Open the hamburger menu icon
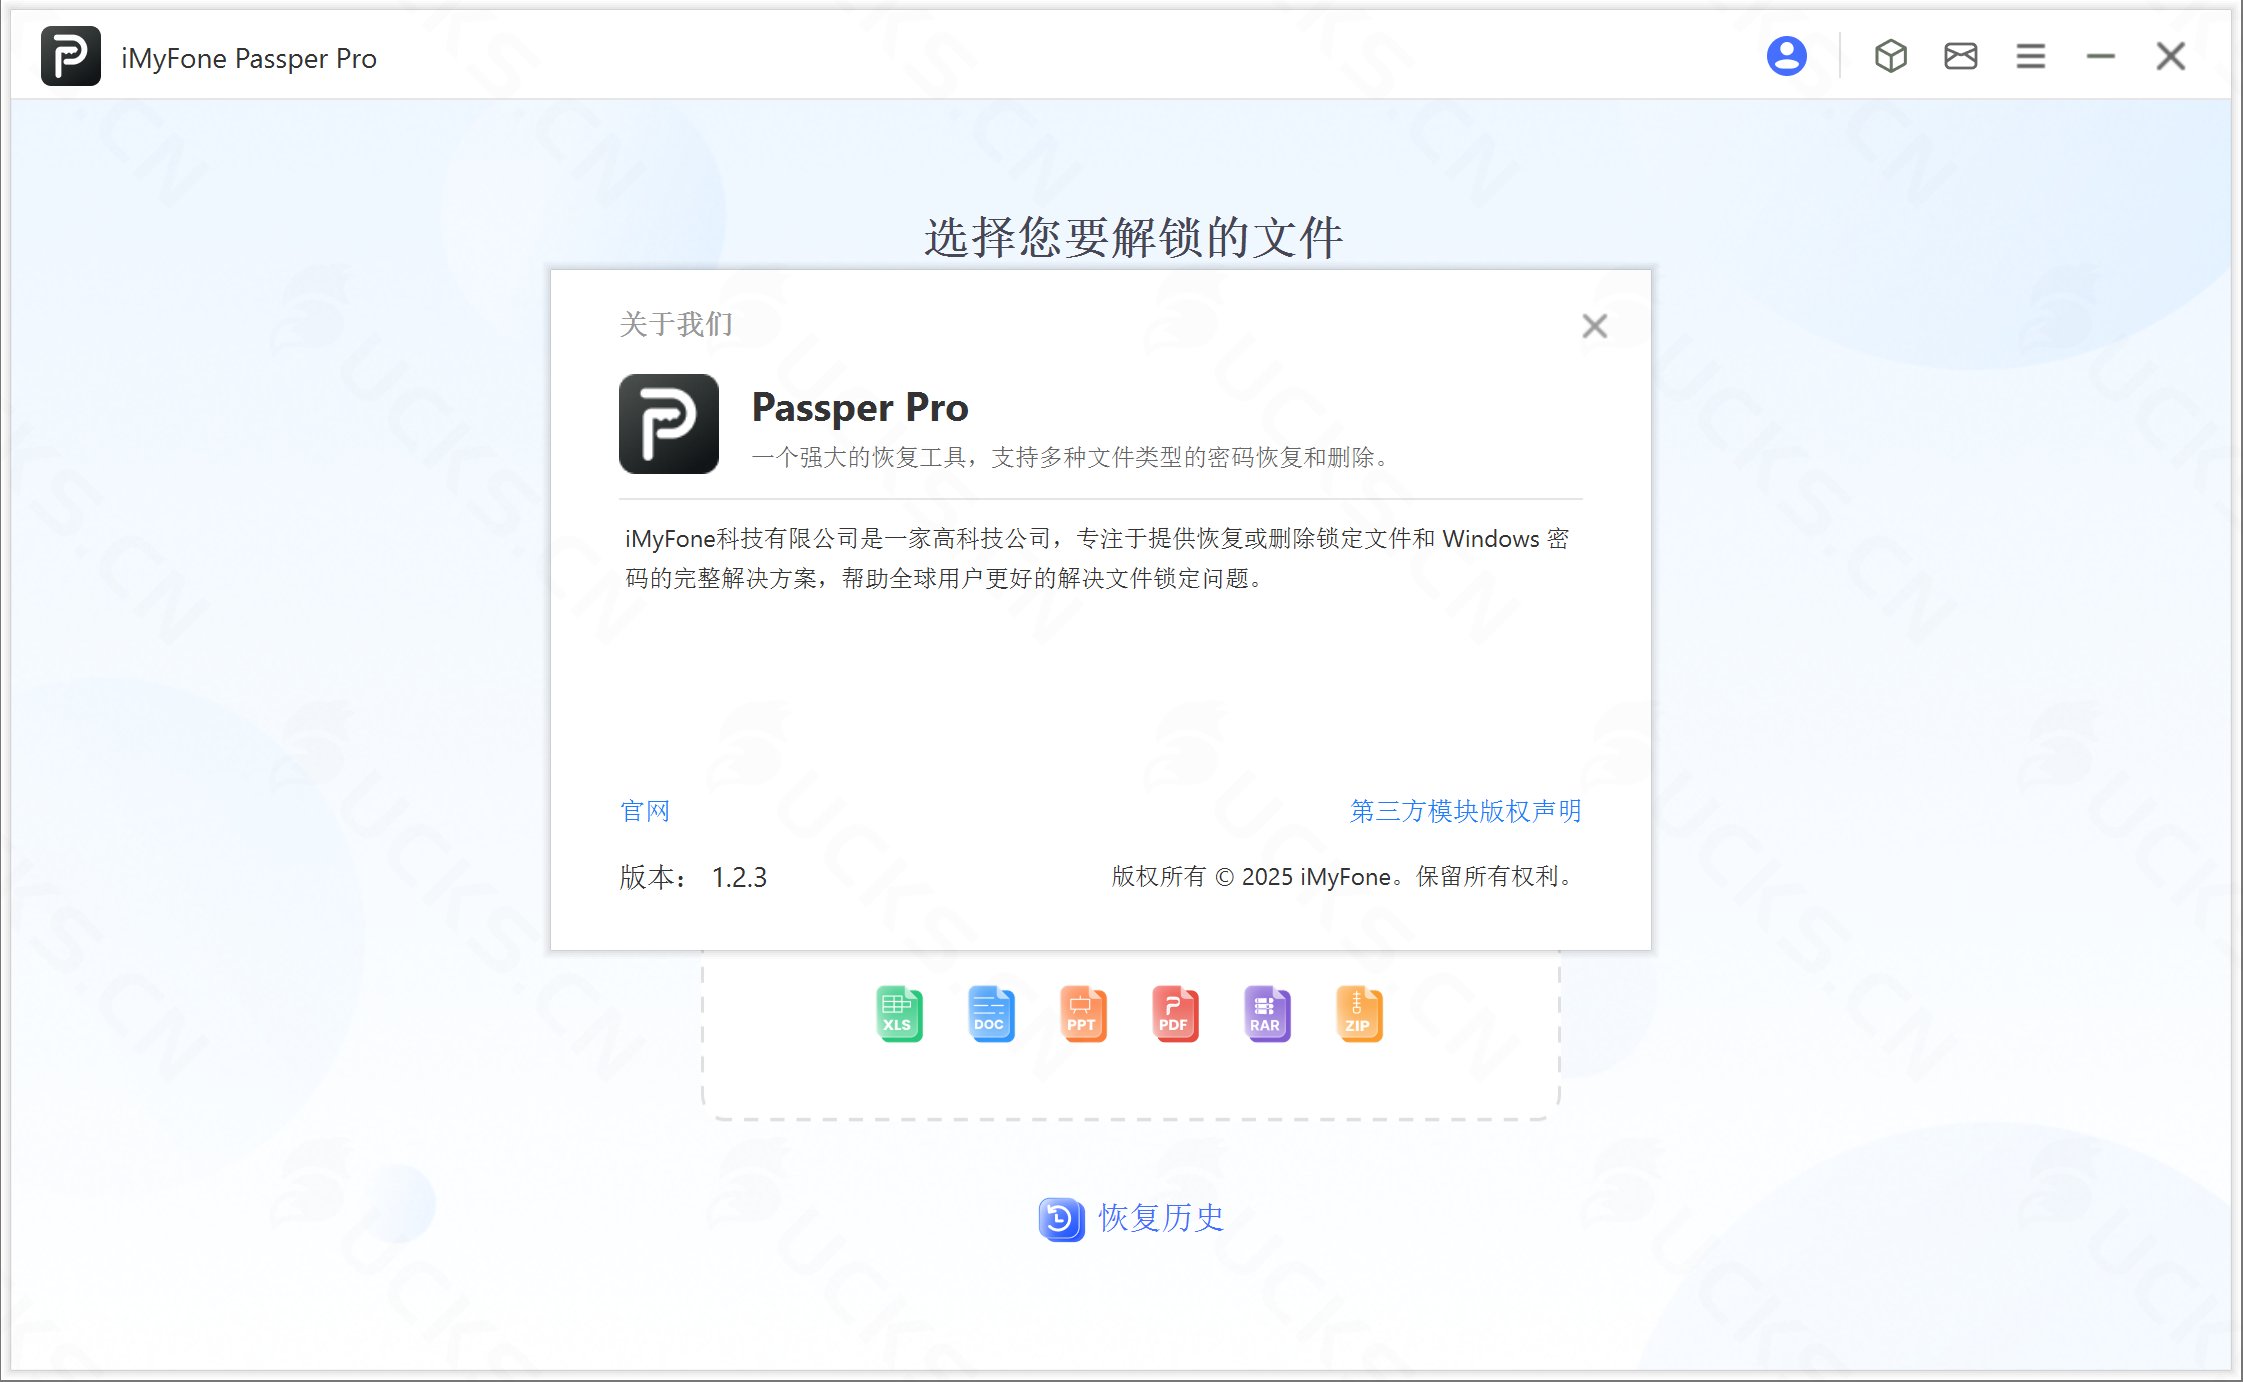Viewport: 2243px width, 1382px height. (x=2030, y=56)
